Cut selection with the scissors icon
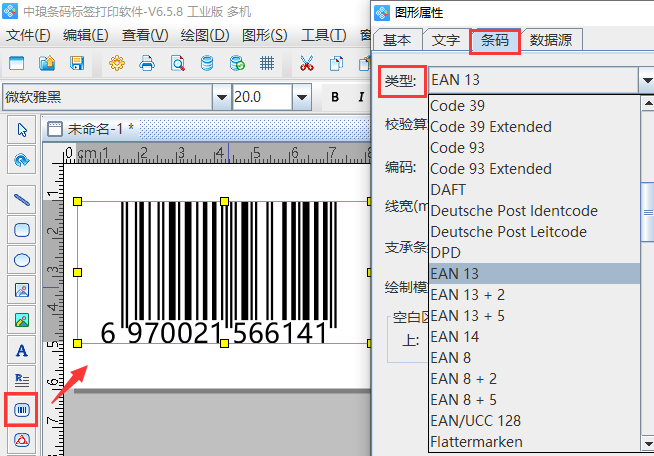 (x=307, y=63)
